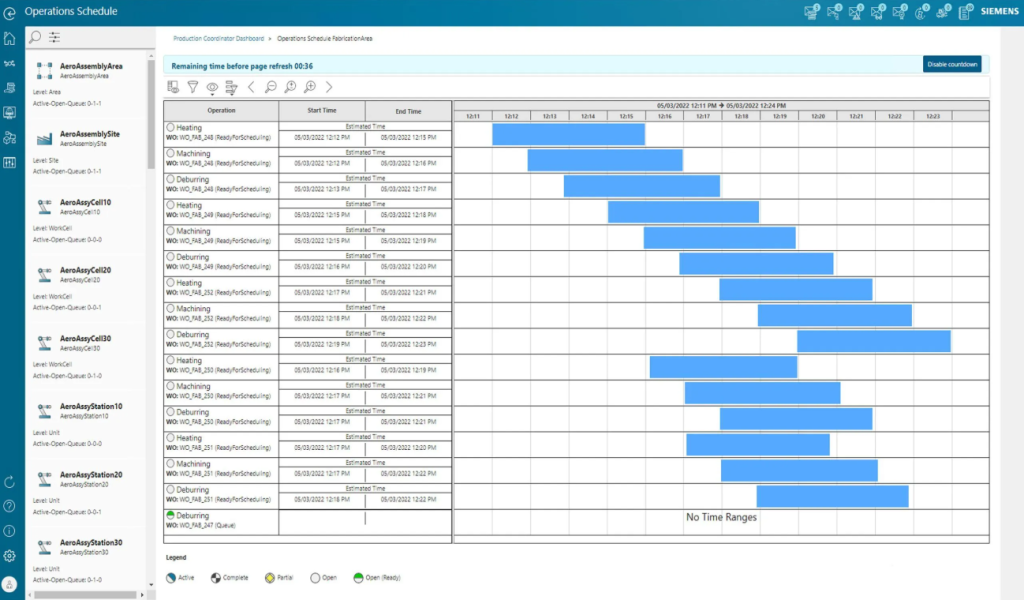Select the Active status marker in the legend
This screenshot has height=600, width=1024.
coord(169,577)
